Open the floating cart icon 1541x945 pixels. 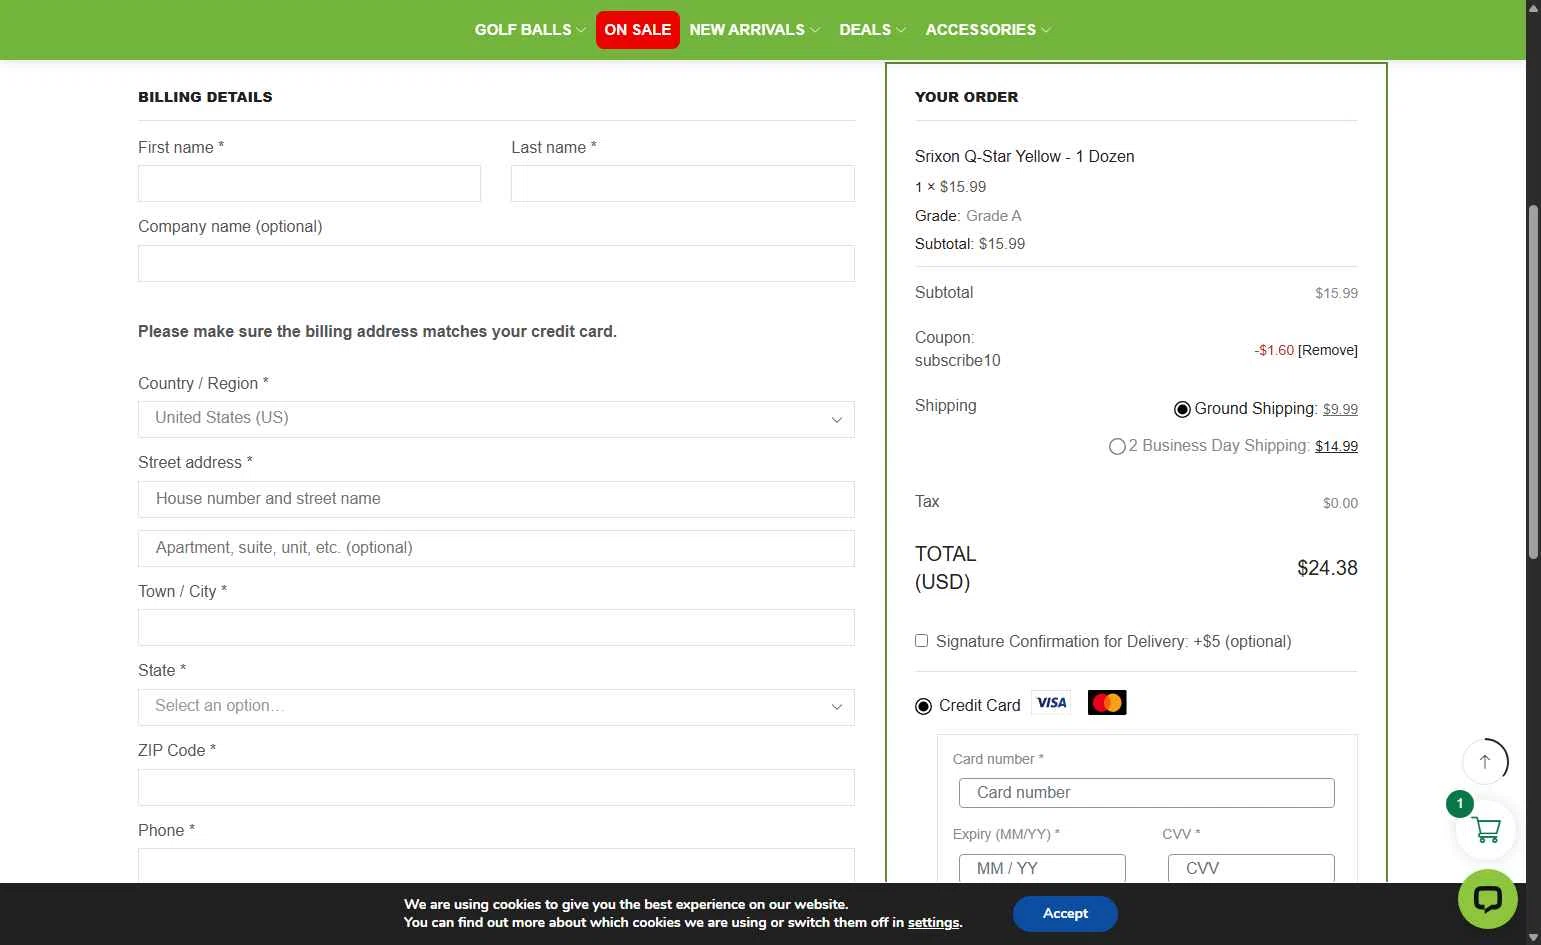tap(1485, 830)
